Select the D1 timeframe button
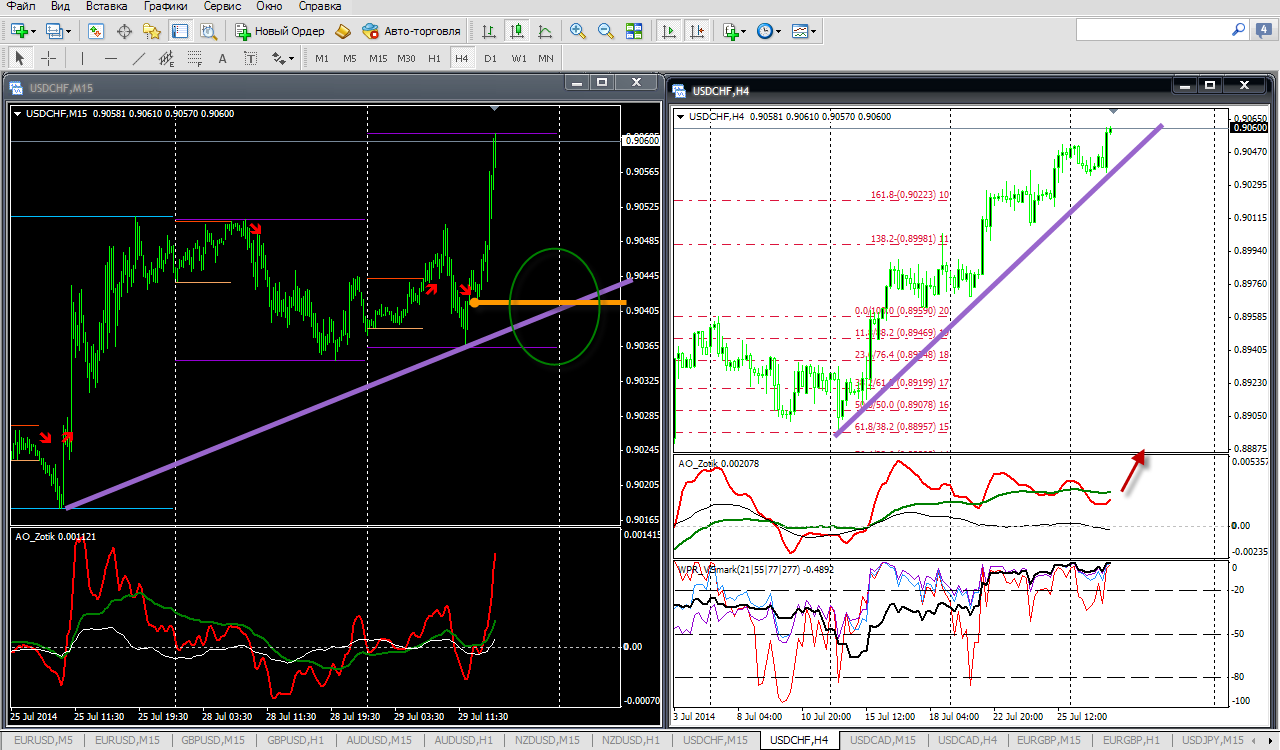This screenshot has width=1280, height=750. coord(490,58)
